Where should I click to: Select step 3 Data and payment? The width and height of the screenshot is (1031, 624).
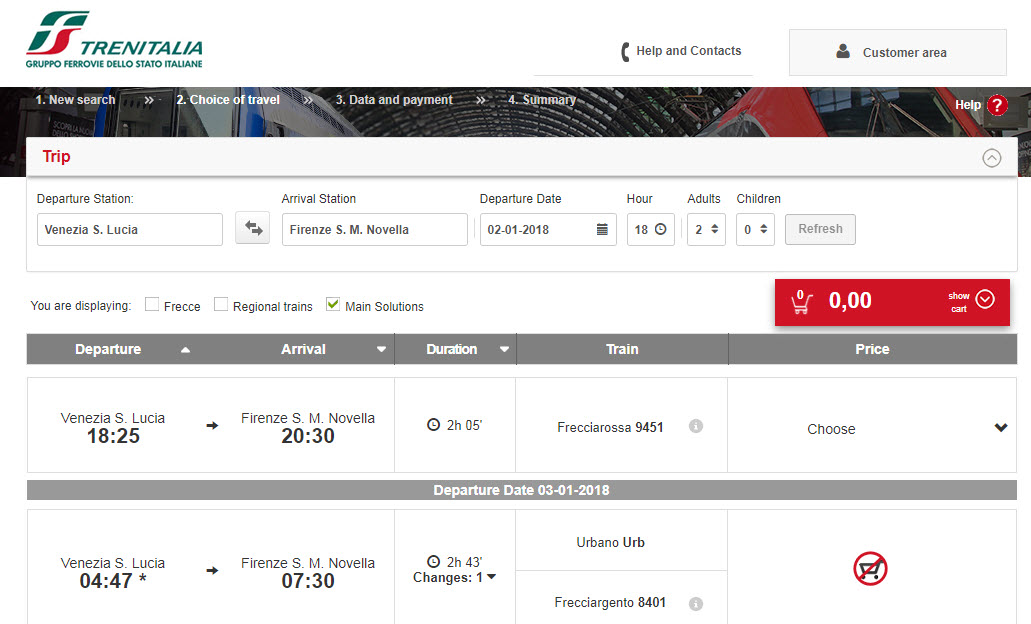click(x=394, y=100)
